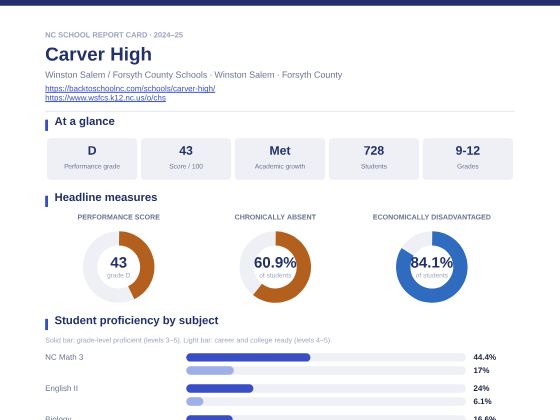Click the 6.1% value for English II
Image resolution: width=560 pixels, height=420 pixels.
pos(482,402)
